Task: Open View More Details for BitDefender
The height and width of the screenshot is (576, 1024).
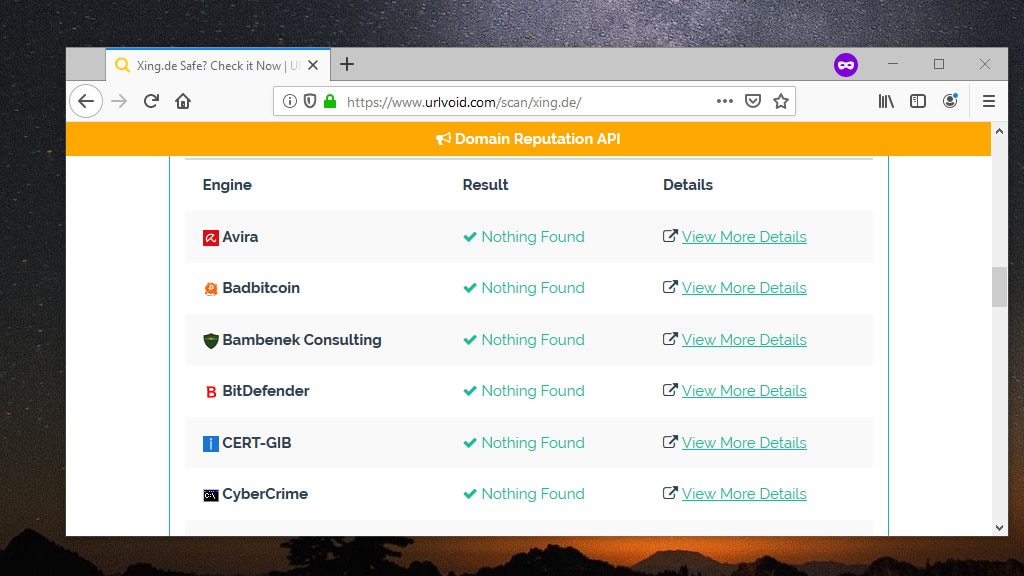Action: click(x=744, y=391)
